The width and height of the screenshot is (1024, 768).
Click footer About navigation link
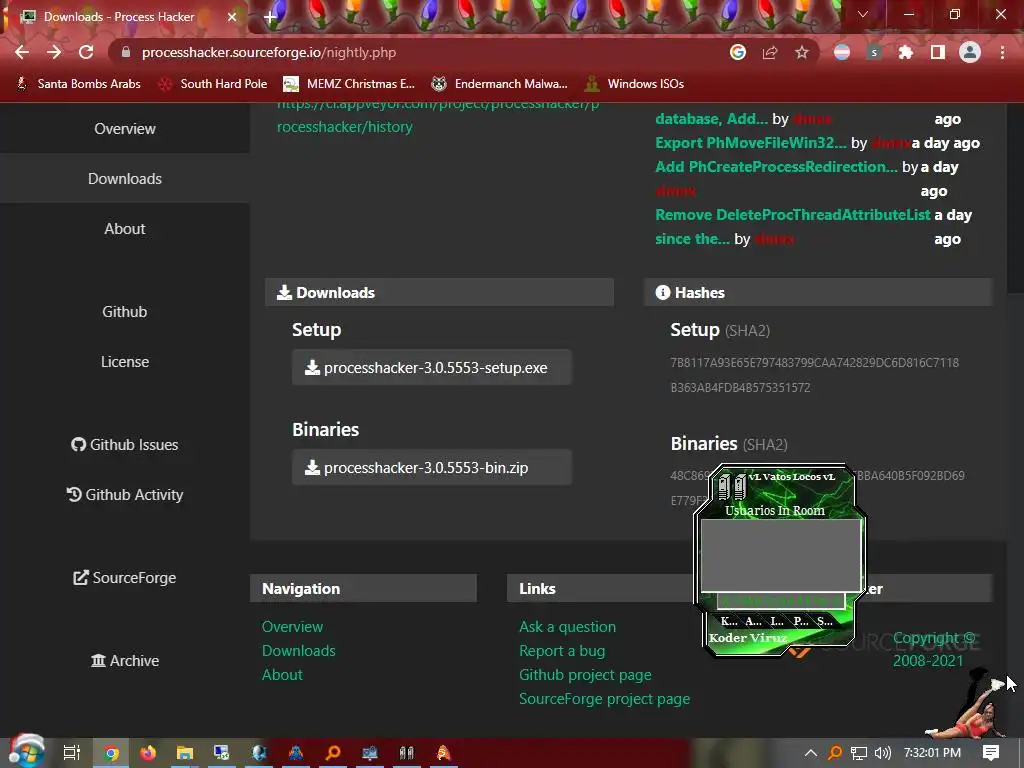pos(282,675)
